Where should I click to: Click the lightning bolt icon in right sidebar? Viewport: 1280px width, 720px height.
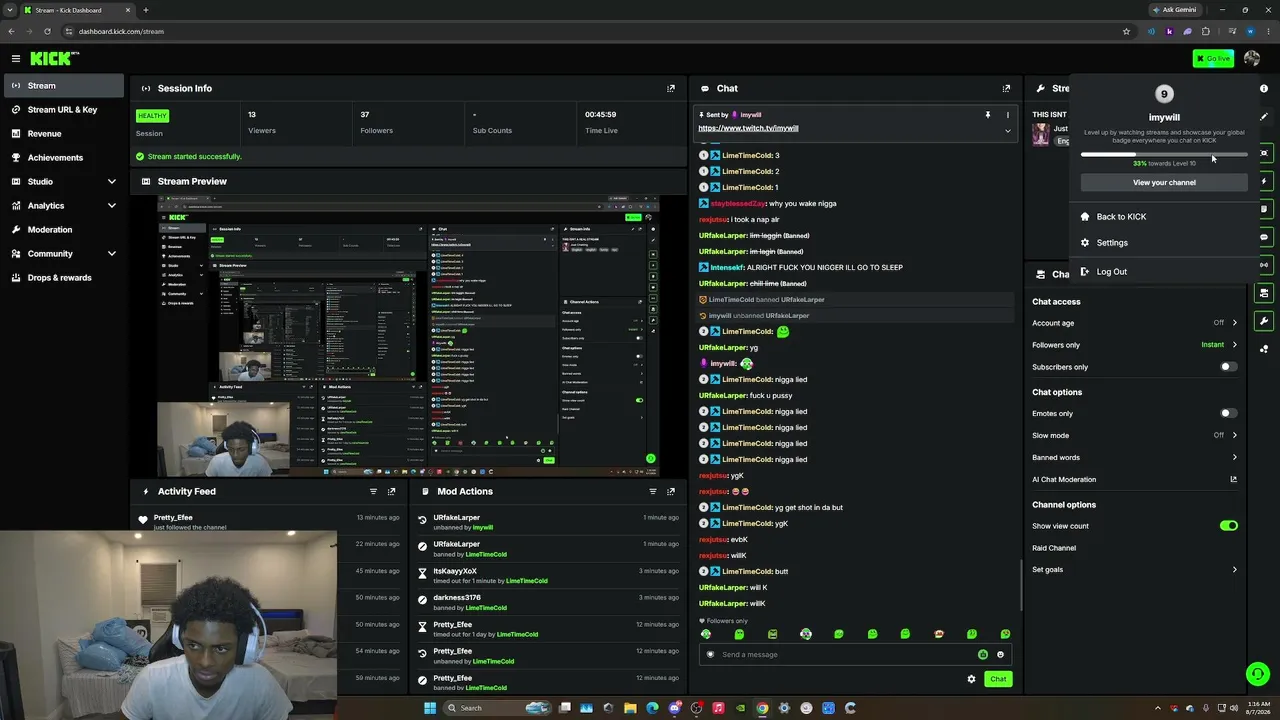pos(1264,181)
